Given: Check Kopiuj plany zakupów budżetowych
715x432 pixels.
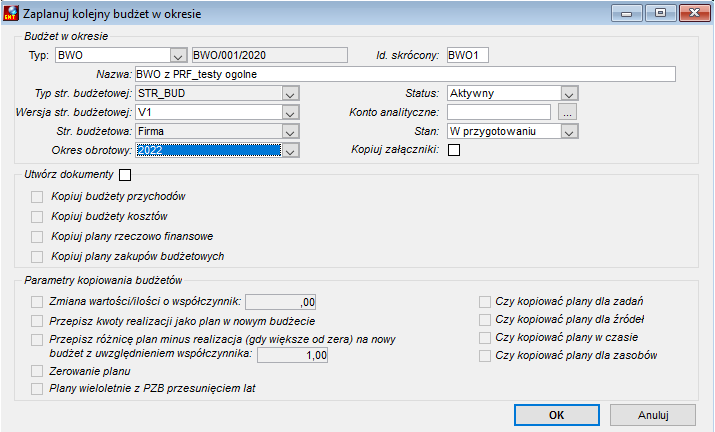Looking at the screenshot, I should pyautogui.click(x=37, y=257).
